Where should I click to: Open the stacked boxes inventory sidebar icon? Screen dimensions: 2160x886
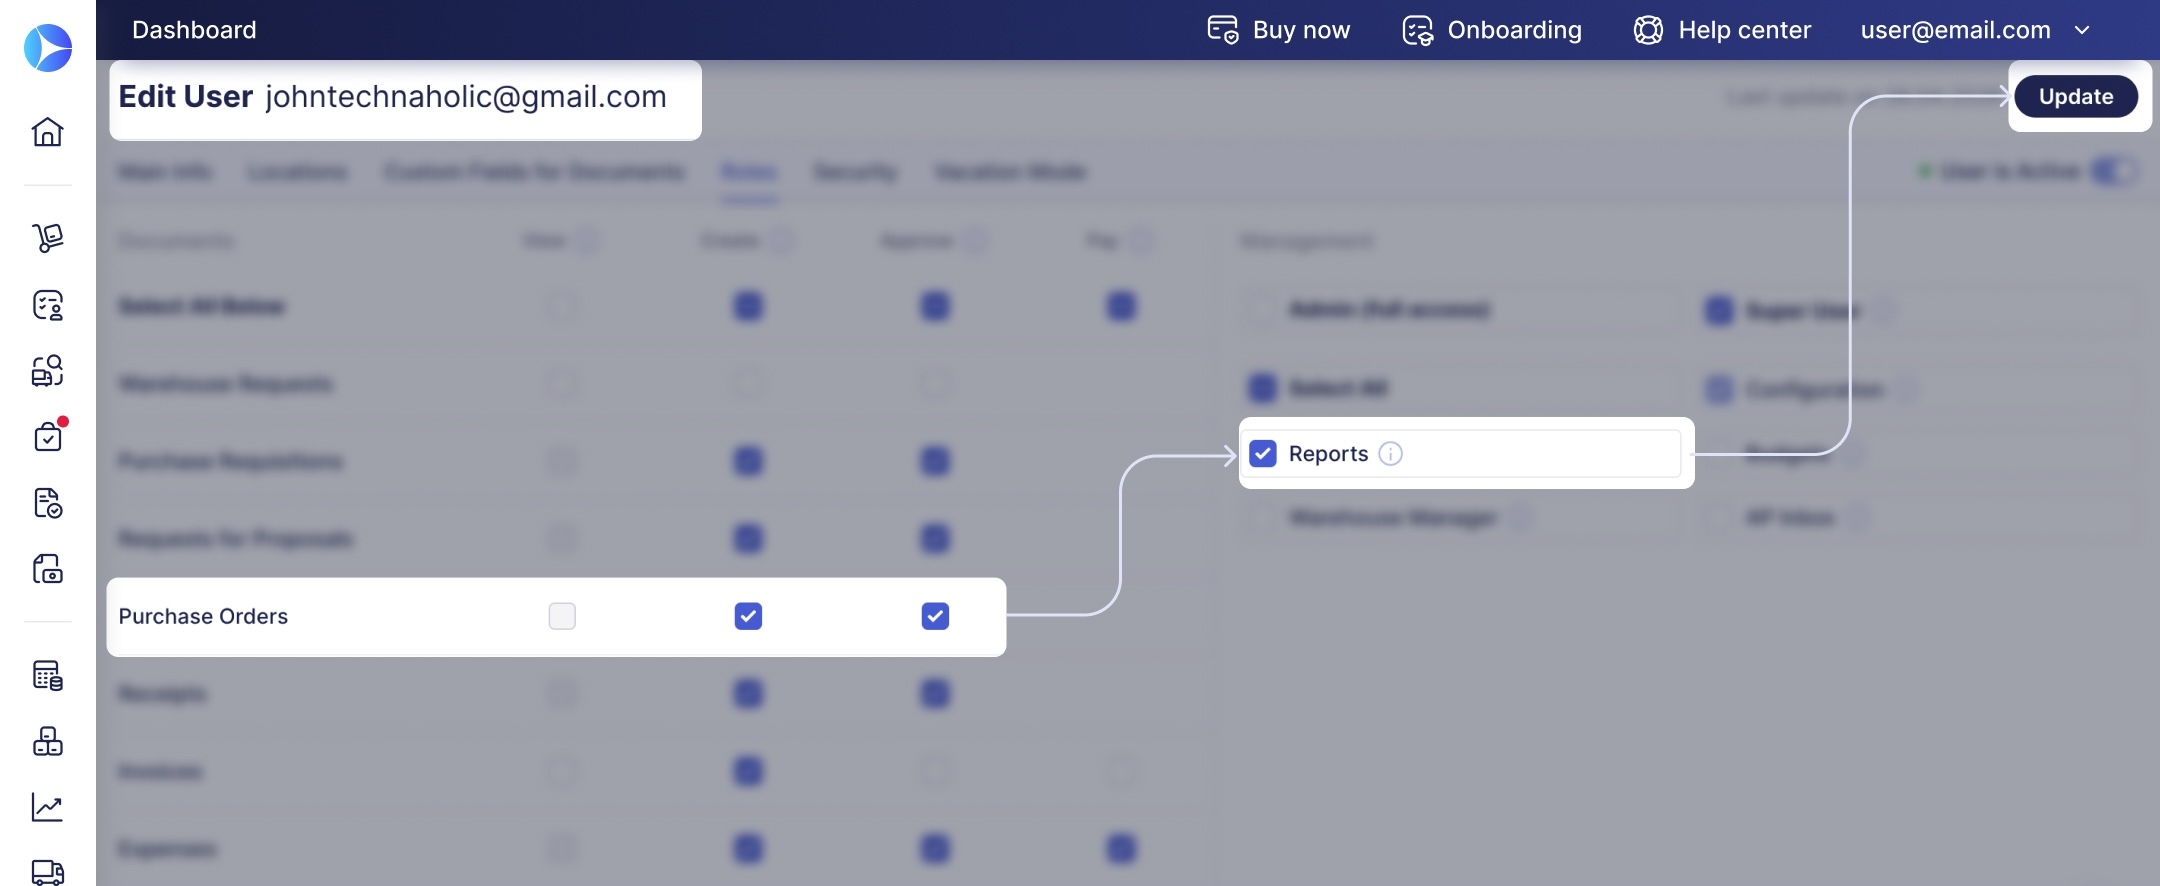[47, 741]
